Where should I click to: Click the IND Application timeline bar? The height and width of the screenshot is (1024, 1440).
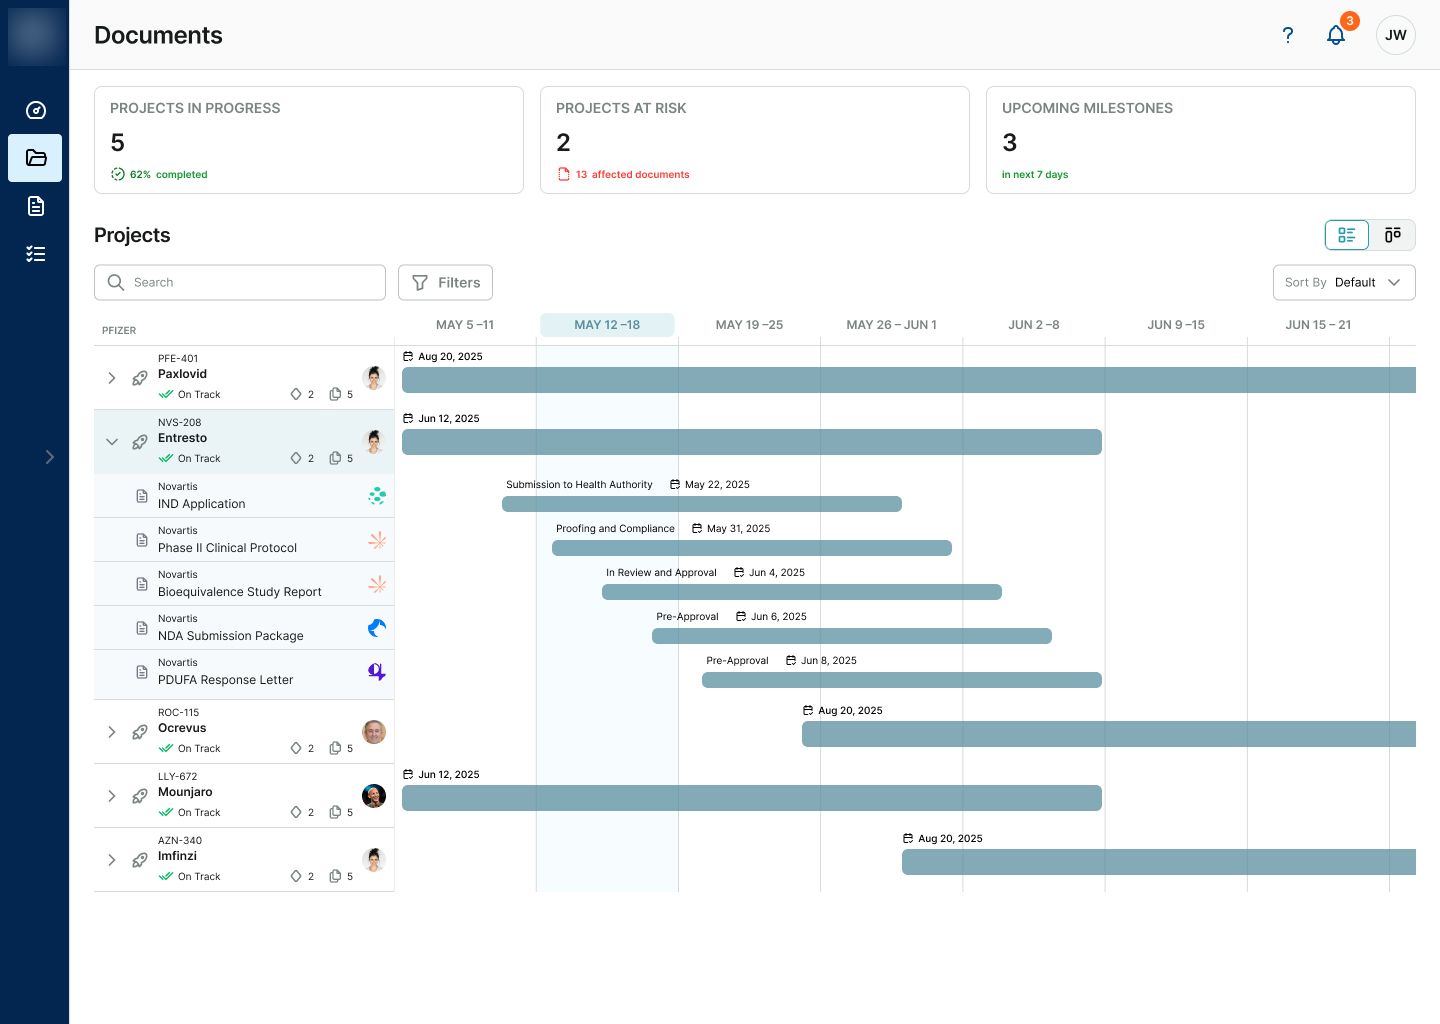click(702, 504)
